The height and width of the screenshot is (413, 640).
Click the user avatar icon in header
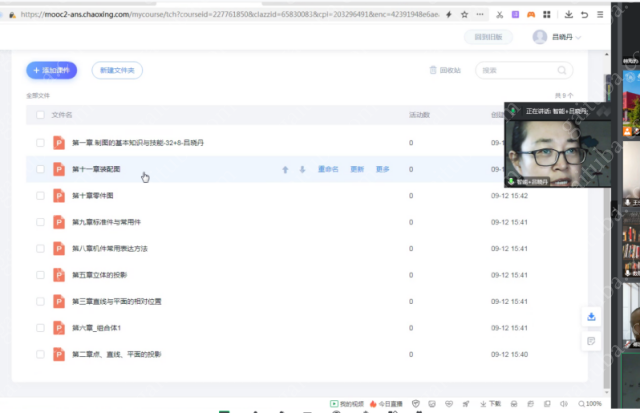540,37
